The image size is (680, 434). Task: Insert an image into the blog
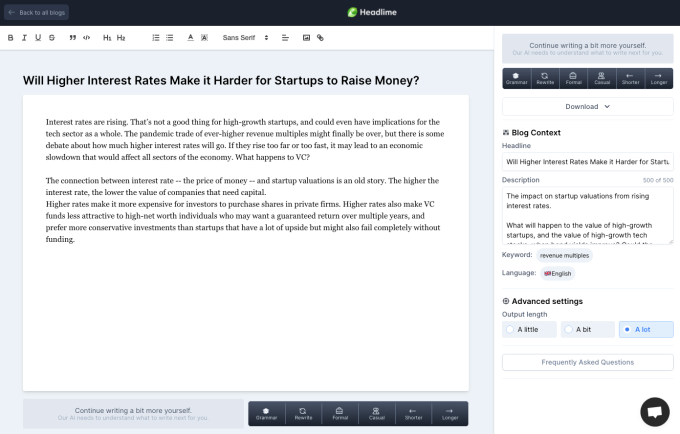coord(306,38)
